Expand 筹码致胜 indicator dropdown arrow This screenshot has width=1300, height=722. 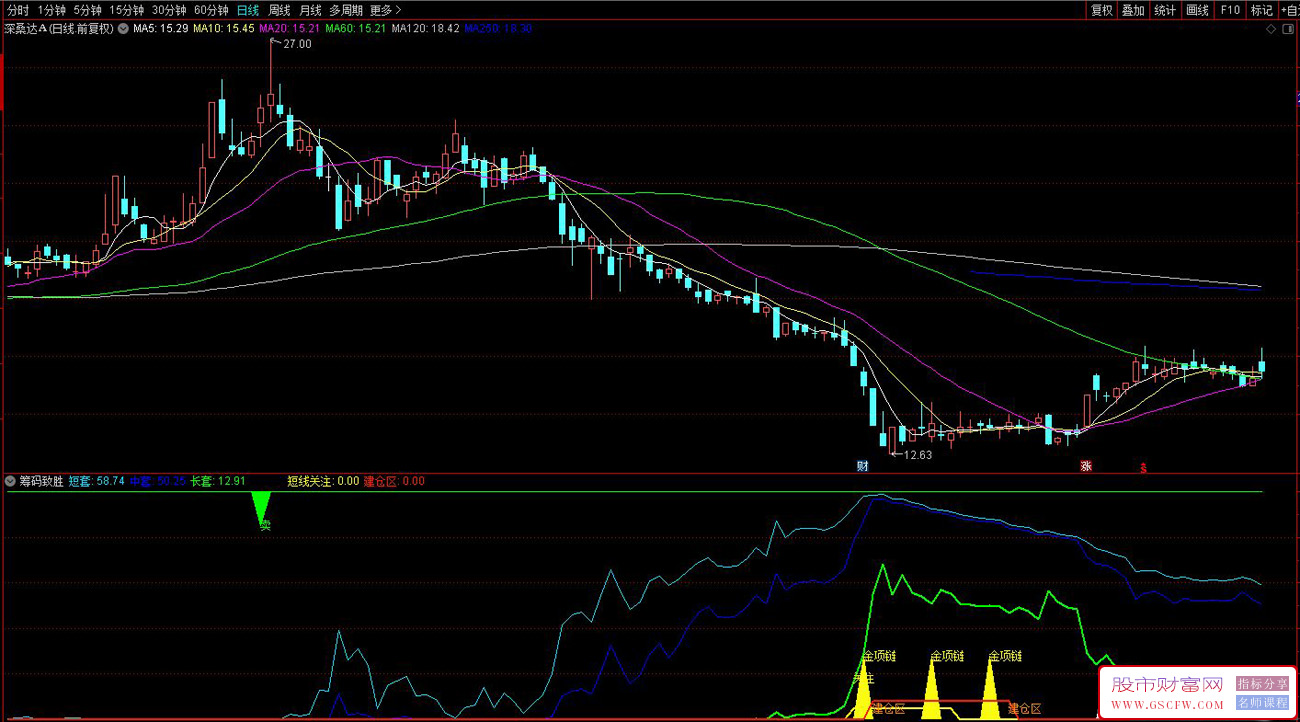[10, 481]
